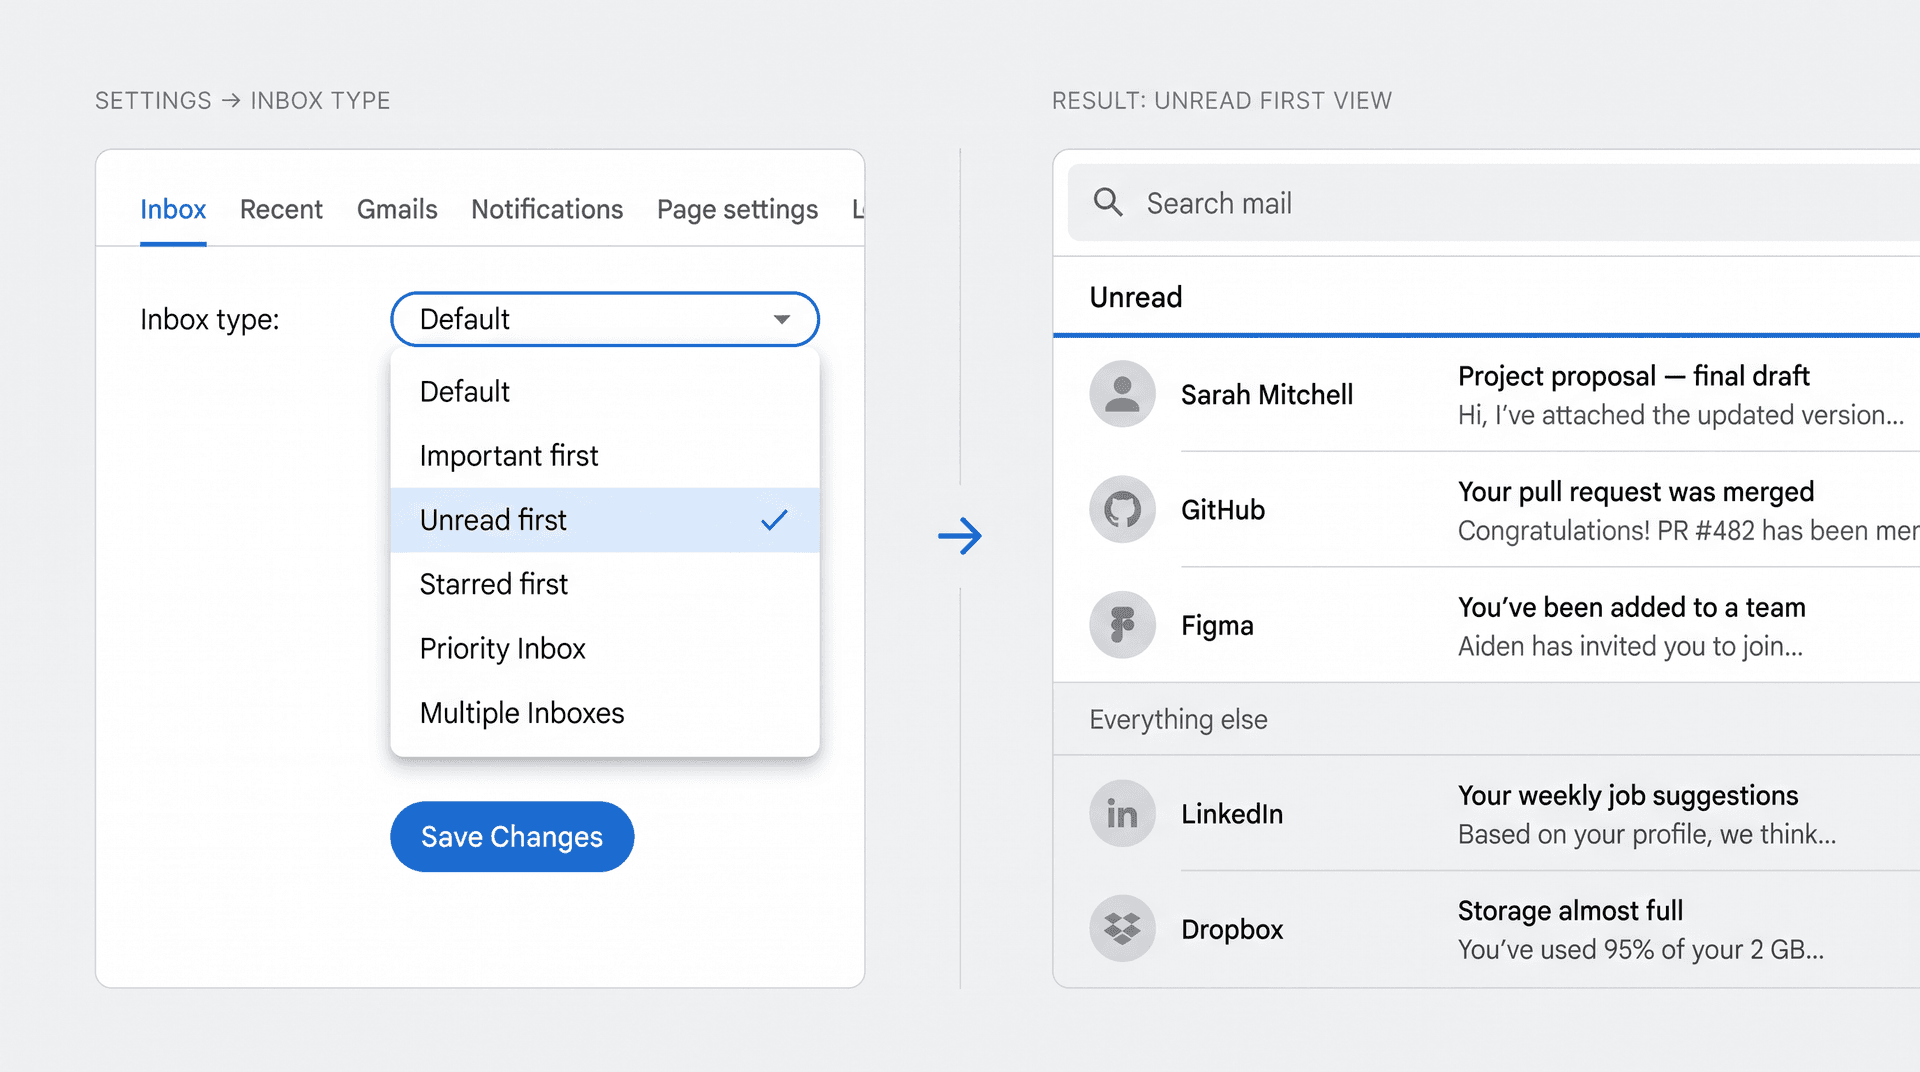Click the Figma icon

point(1122,625)
